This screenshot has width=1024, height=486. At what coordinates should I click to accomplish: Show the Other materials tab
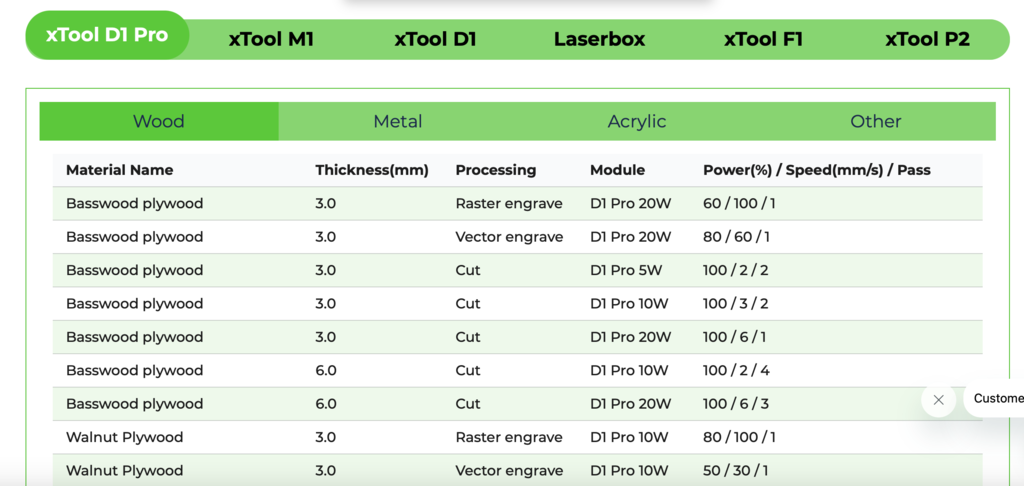[x=876, y=122]
